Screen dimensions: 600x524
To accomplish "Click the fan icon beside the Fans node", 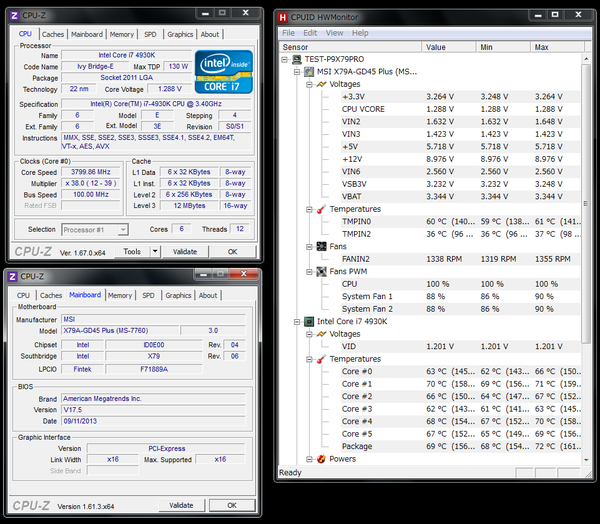I will click(x=321, y=246).
